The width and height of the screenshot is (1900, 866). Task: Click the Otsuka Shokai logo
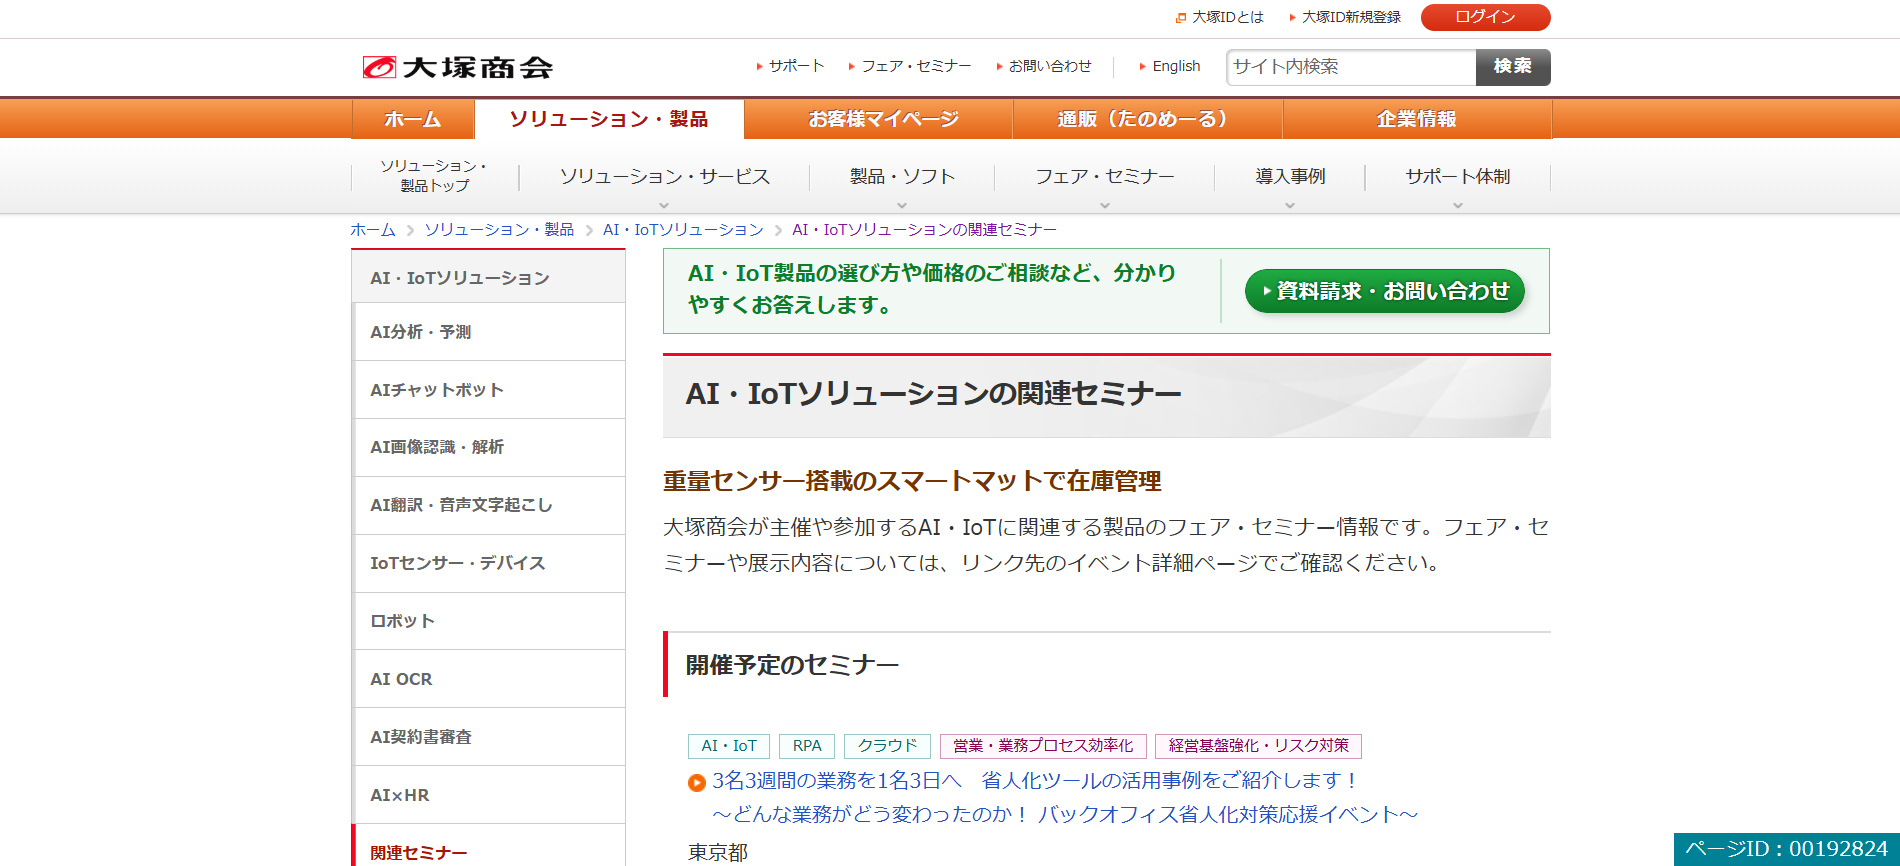(x=457, y=67)
